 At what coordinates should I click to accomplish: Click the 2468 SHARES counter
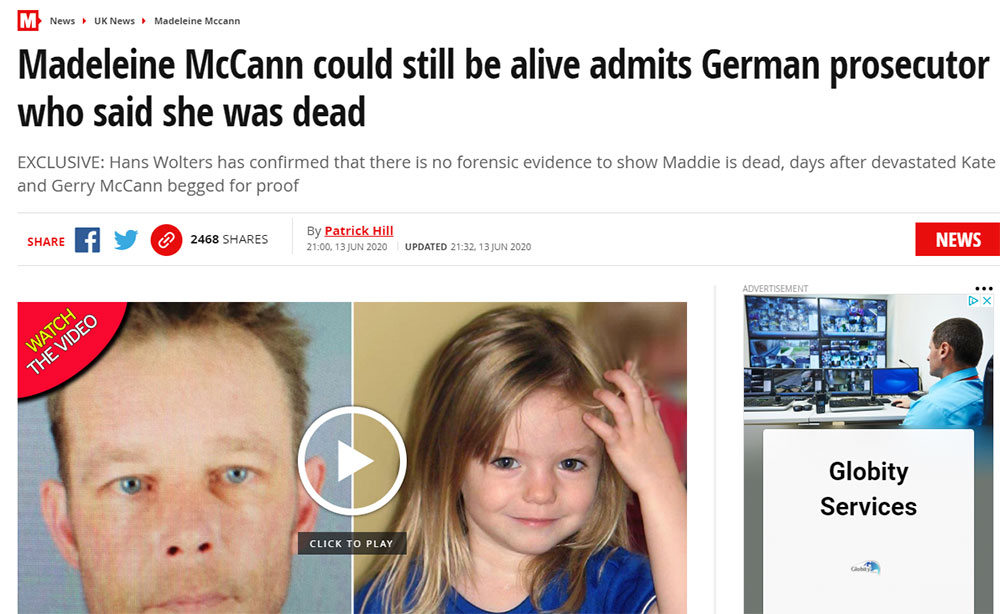(229, 239)
